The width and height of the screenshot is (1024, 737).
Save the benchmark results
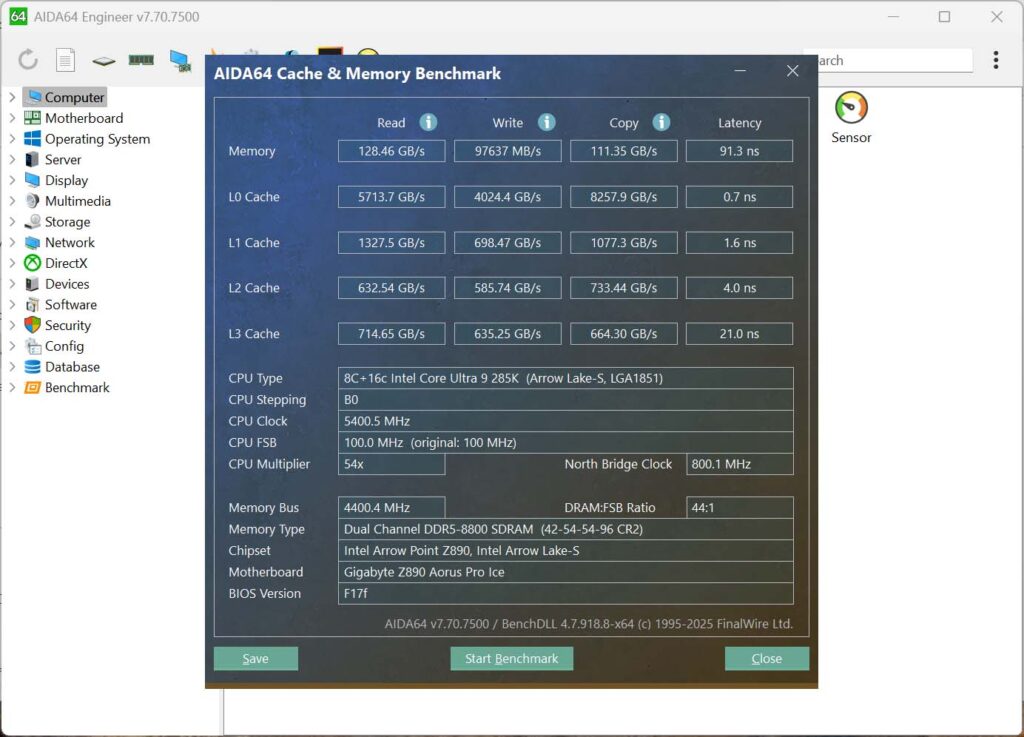(x=255, y=658)
